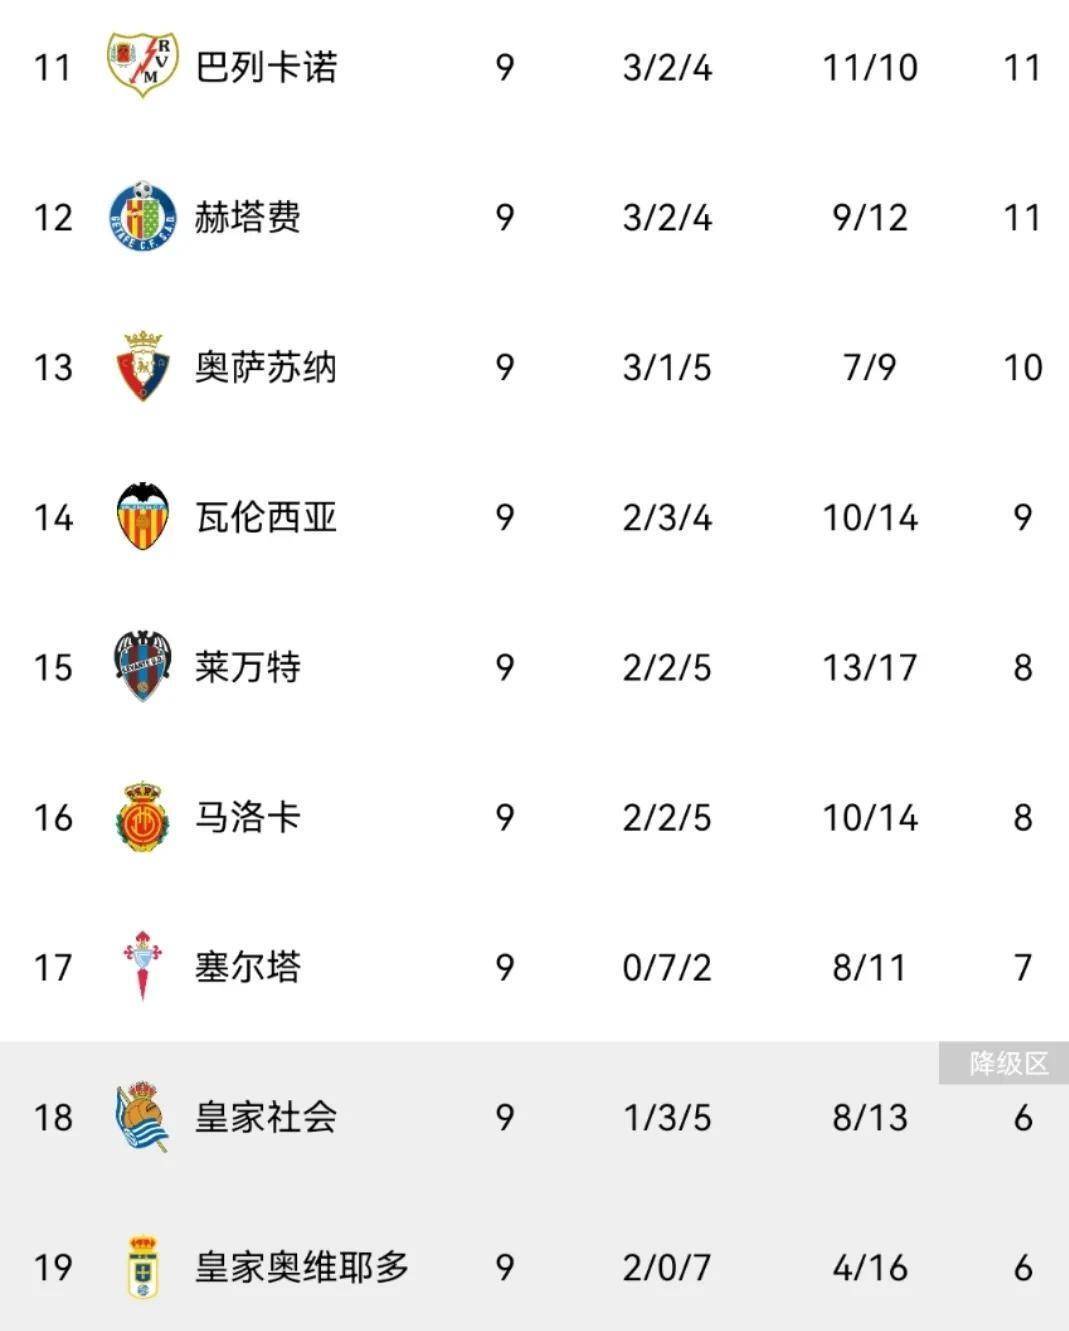Open the Levante club badge

click(143, 666)
